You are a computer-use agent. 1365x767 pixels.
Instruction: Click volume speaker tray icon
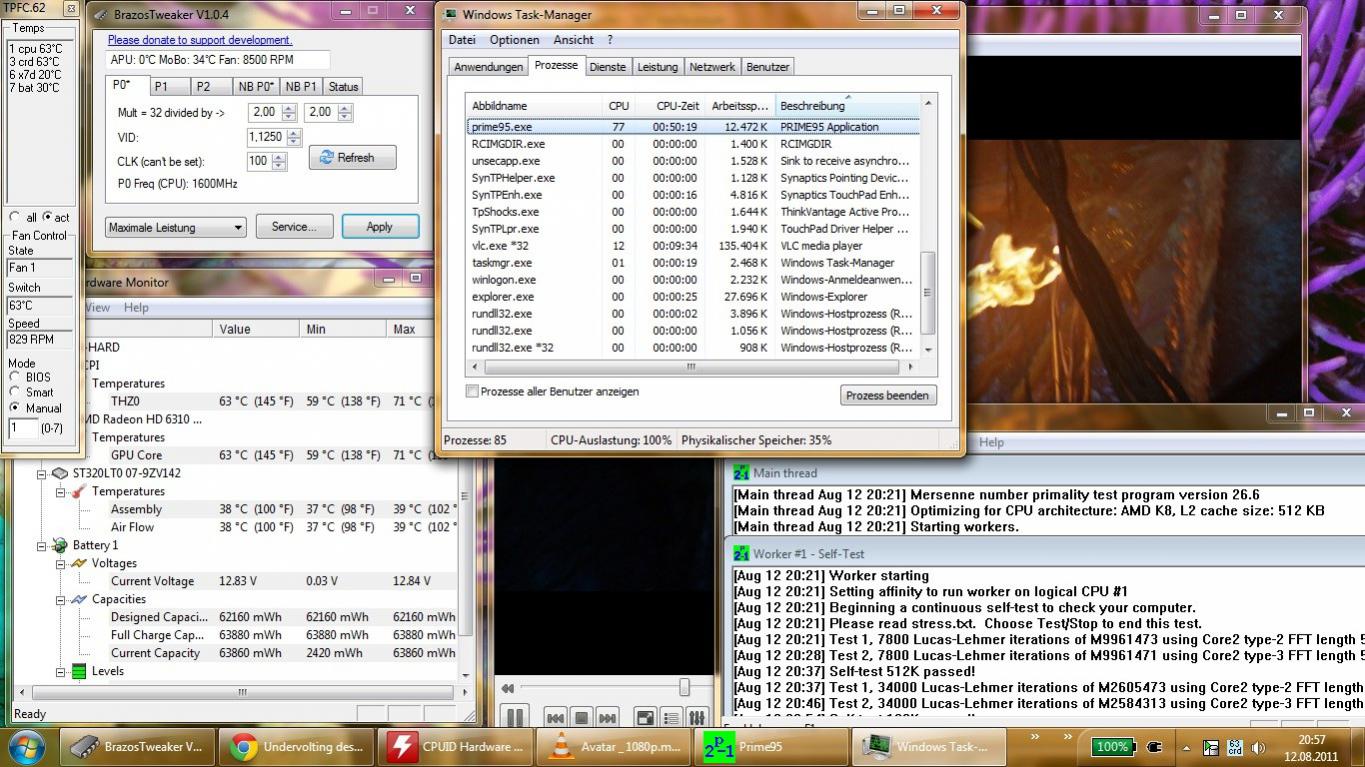pyautogui.click(x=1259, y=747)
